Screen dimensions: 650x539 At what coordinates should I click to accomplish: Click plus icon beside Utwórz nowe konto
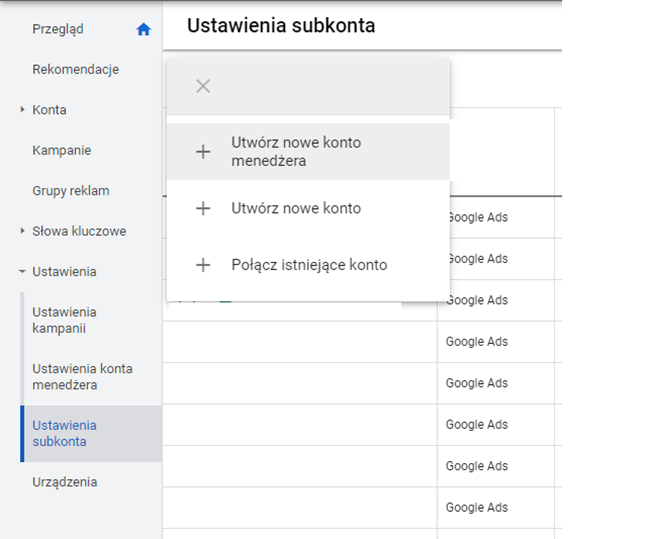pyautogui.click(x=203, y=209)
